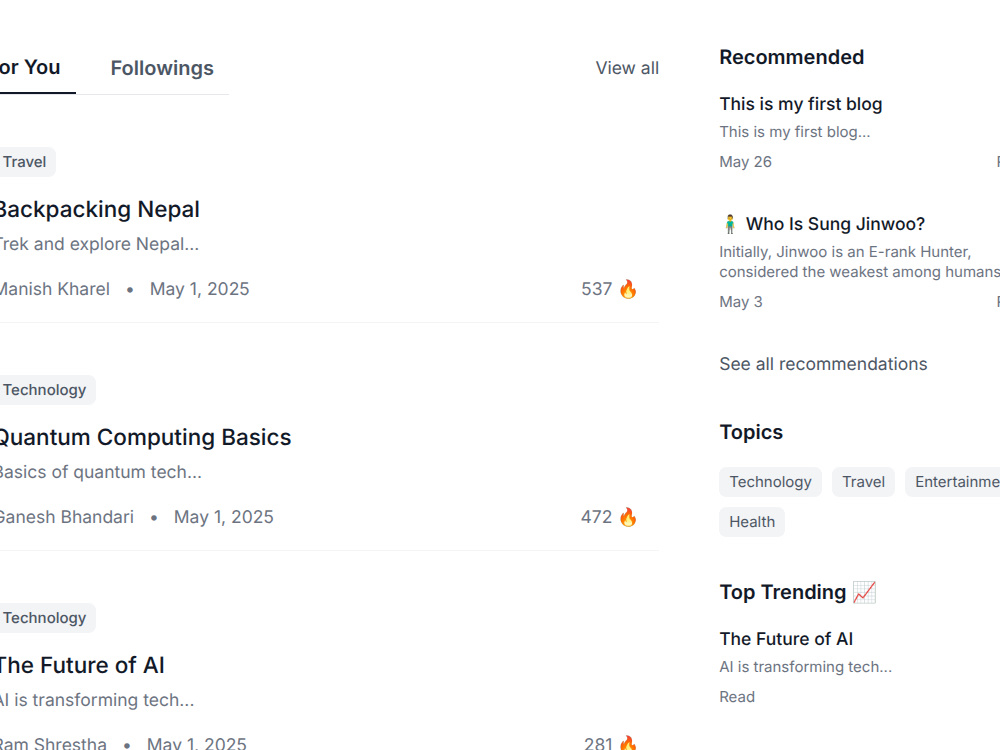
Task: Click the fire icon beside 281
Action: pyautogui.click(x=628, y=742)
